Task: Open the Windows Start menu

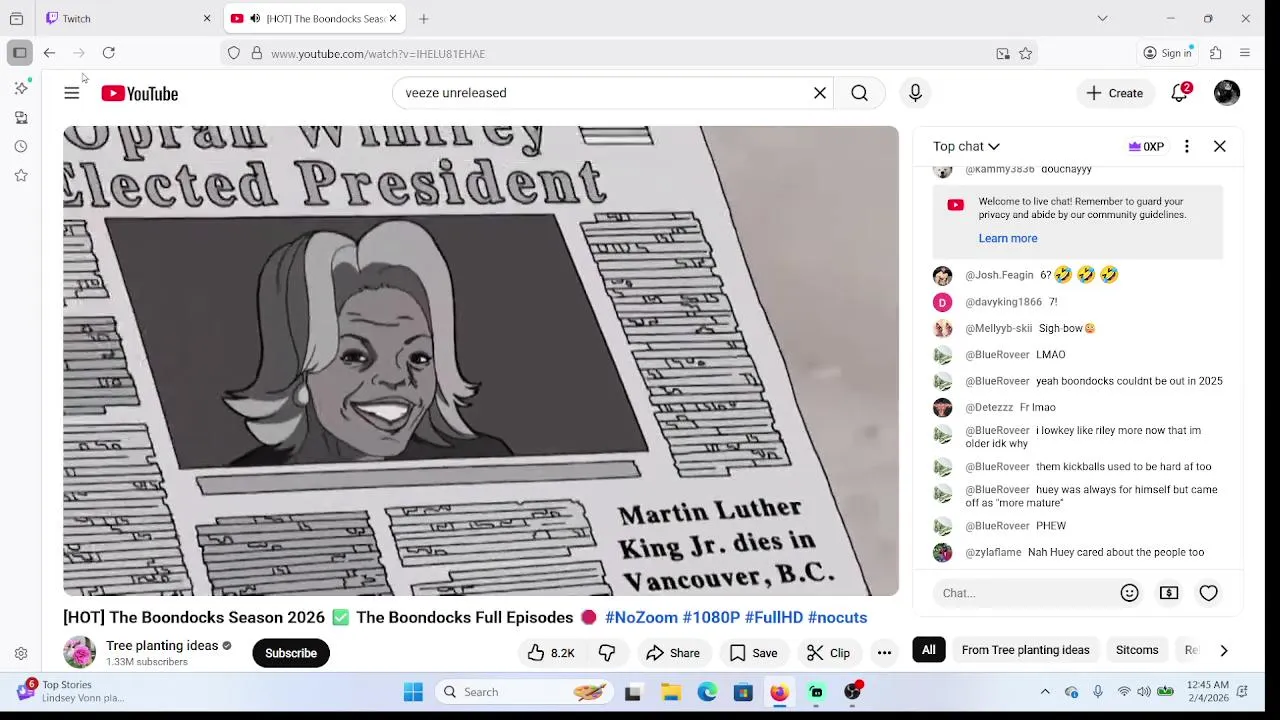Action: [413, 692]
